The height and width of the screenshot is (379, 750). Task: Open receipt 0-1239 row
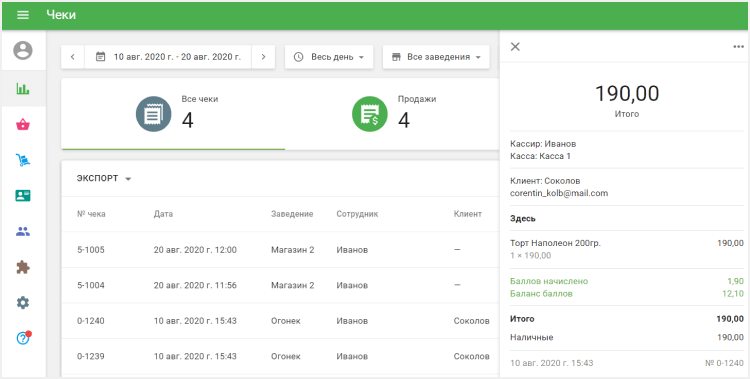click(280, 356)
